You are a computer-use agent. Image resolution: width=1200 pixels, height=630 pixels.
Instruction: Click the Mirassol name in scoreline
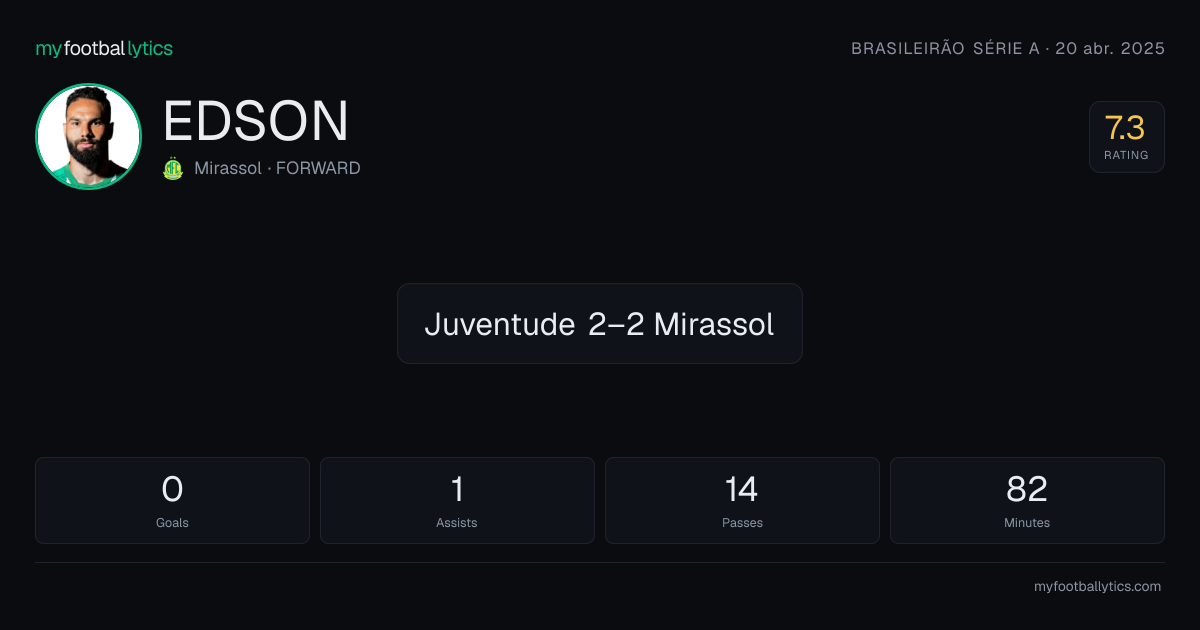714,324
